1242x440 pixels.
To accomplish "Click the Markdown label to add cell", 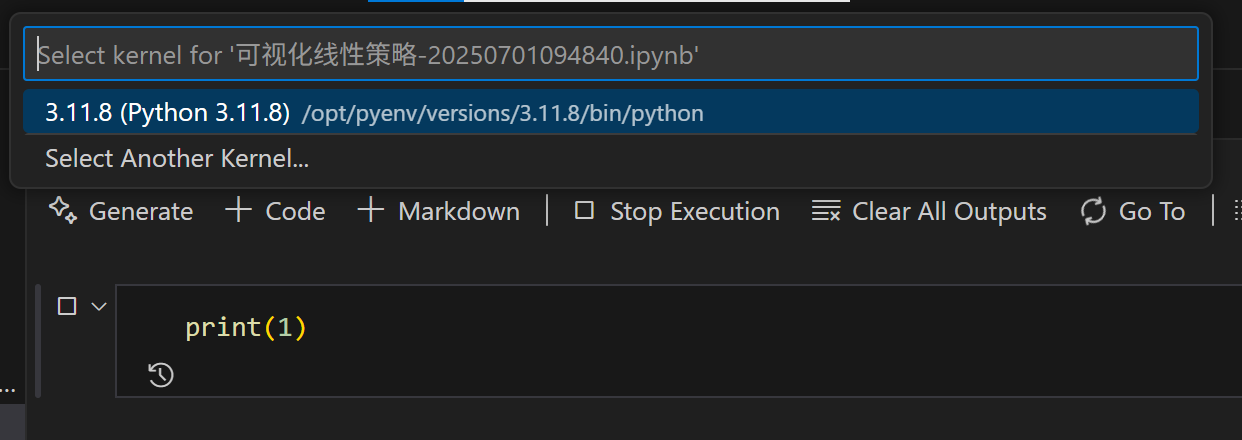I will click(x=459, y=211).
